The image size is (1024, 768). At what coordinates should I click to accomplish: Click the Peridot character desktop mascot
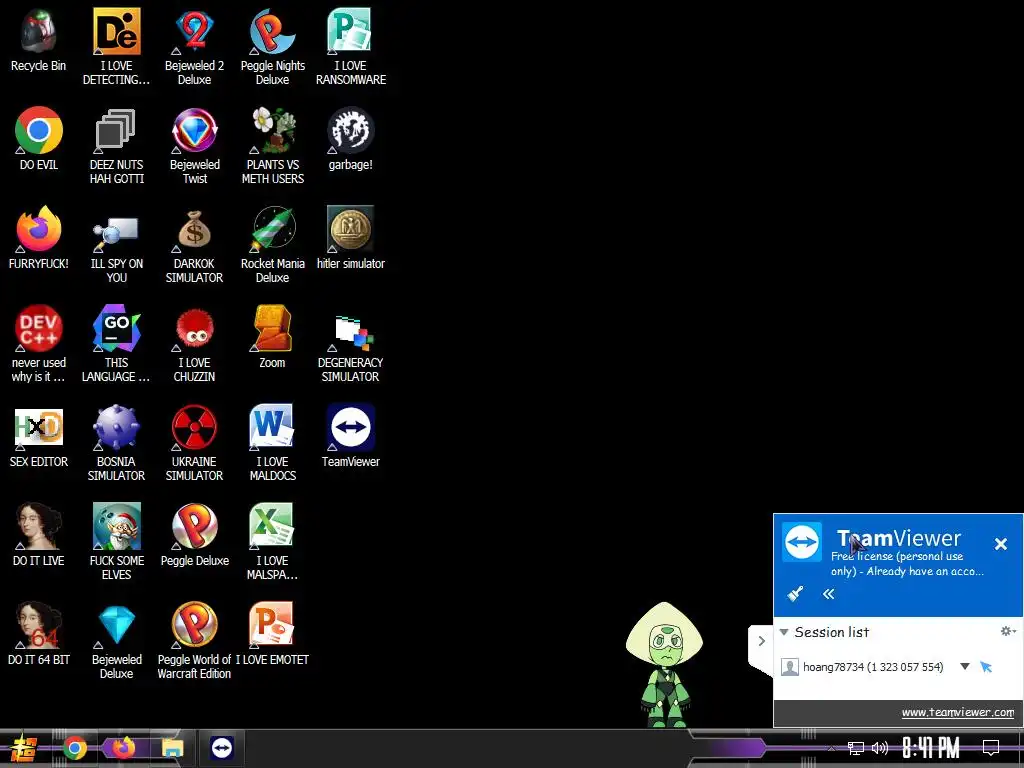664,663
